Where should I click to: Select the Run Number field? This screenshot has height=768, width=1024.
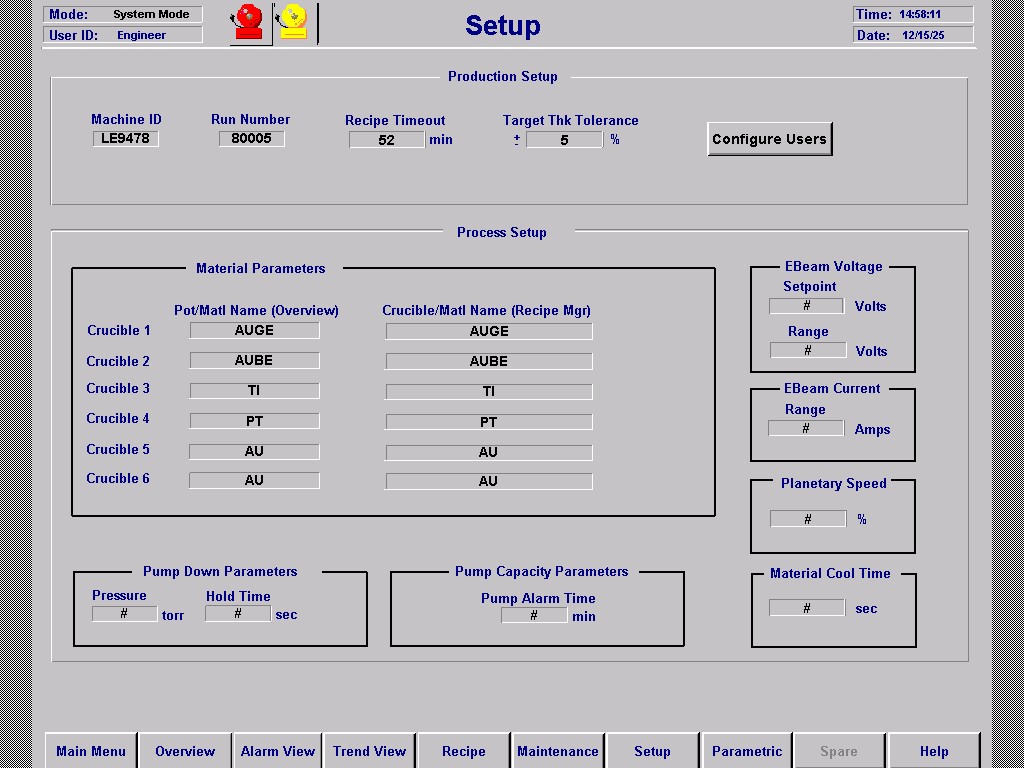pos(251,139)
